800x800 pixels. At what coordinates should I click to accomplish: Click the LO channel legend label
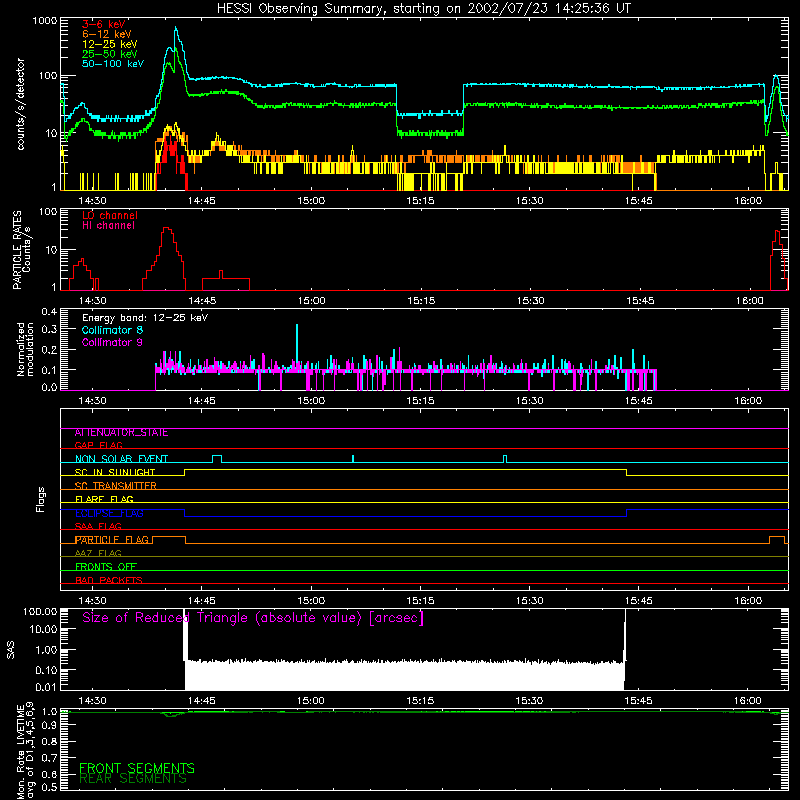(110, 215)
